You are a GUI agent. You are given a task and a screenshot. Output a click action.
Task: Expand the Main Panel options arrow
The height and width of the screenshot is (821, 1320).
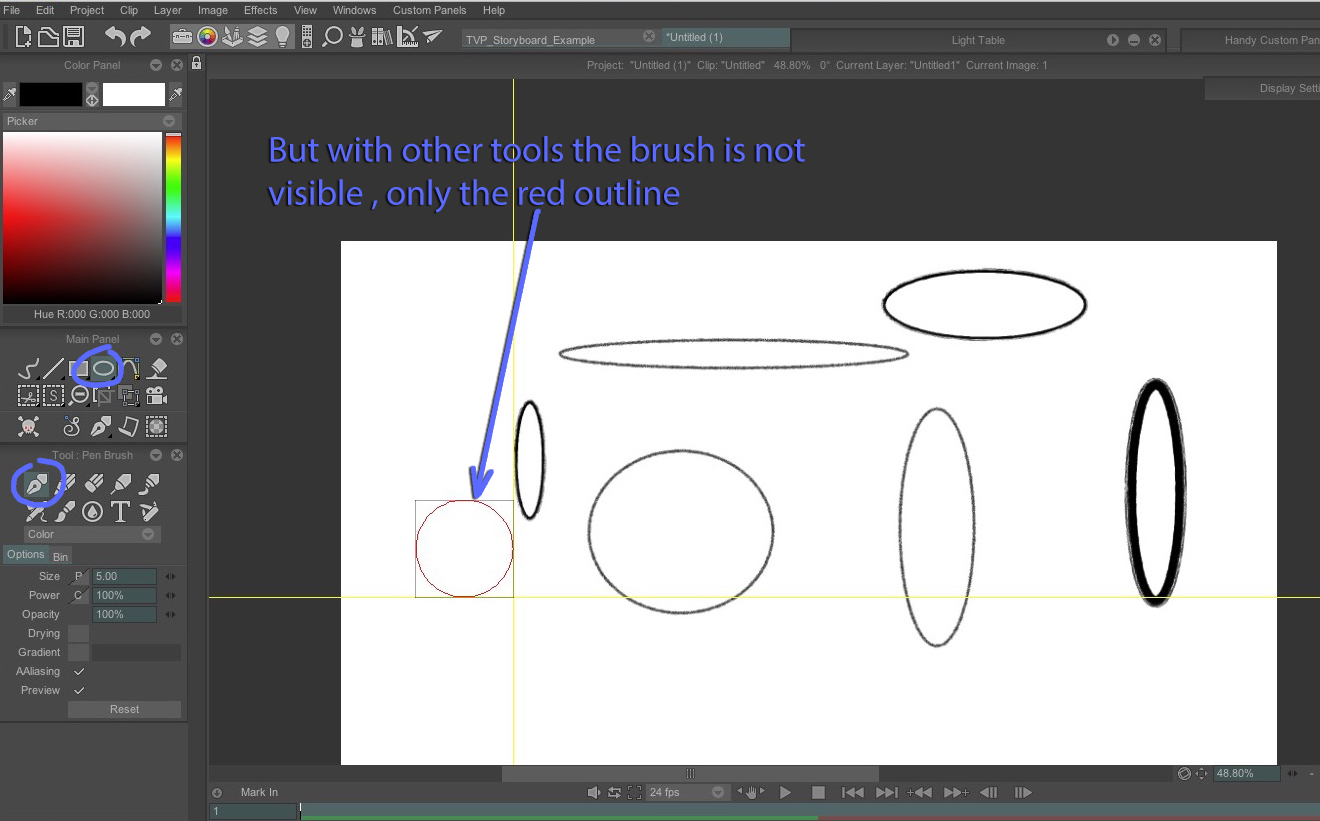(156, 339)
